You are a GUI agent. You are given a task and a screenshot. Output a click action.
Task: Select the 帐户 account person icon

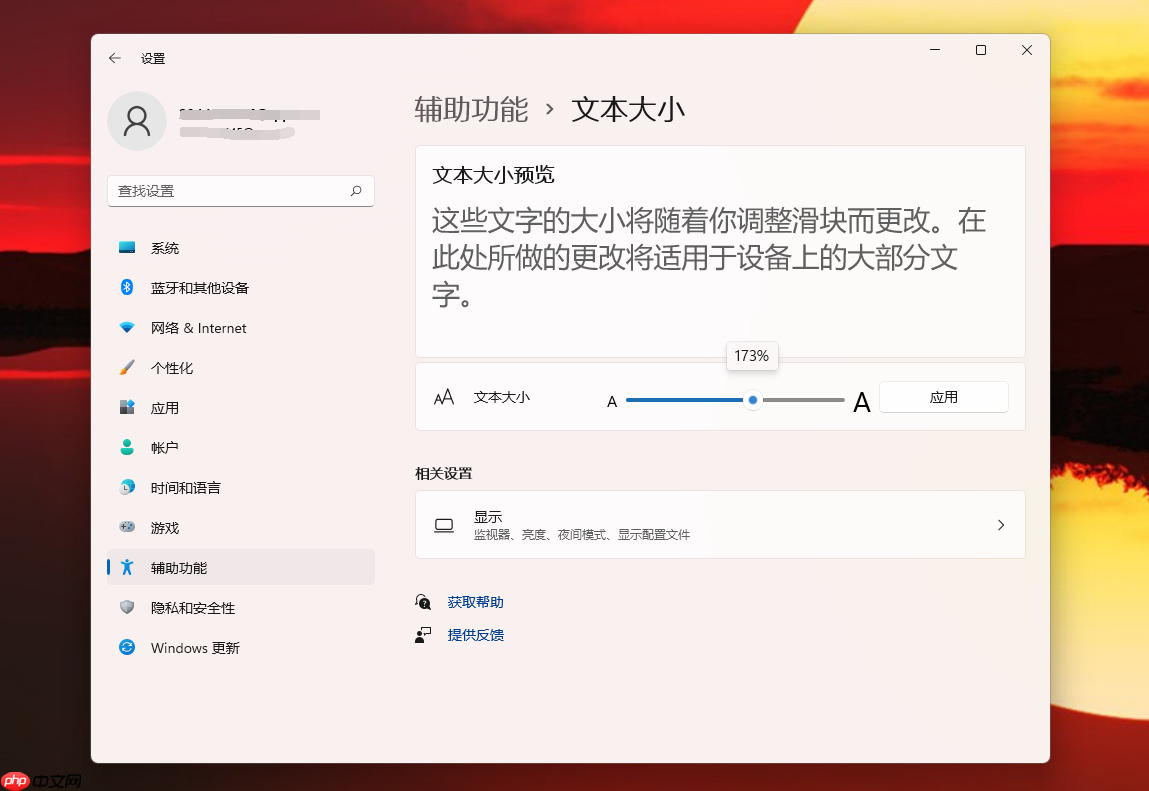[127, 447]
